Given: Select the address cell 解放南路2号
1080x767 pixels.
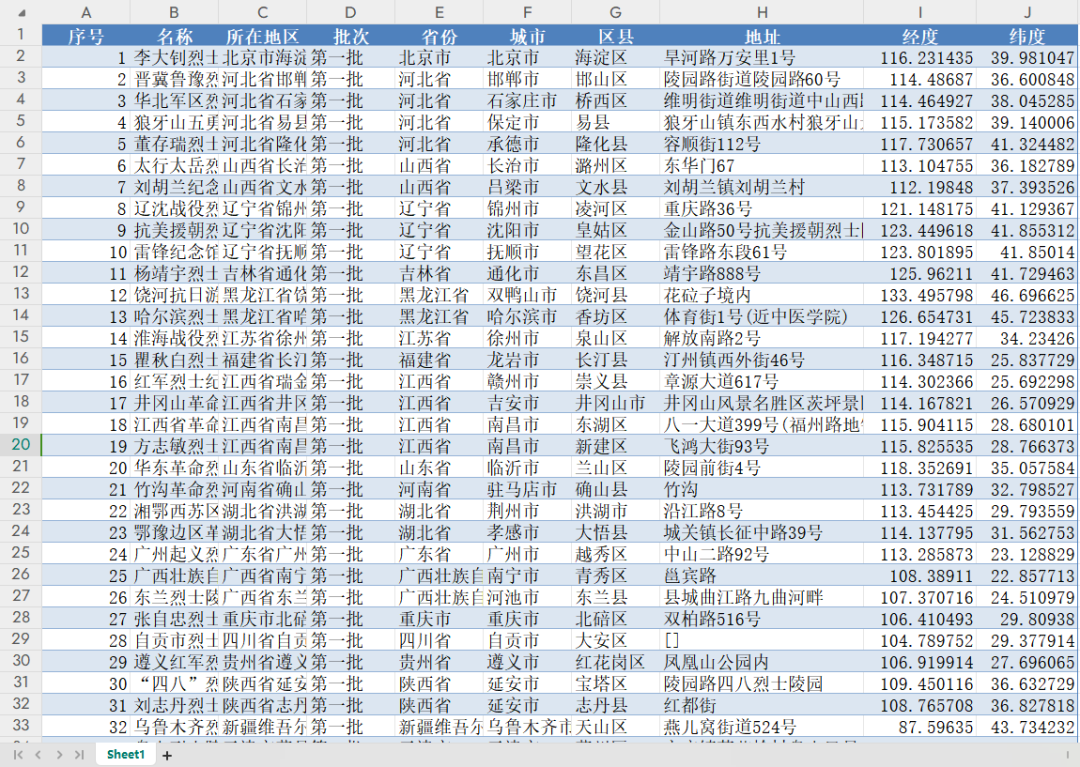Looking at the screenshot, I should (762, 338).
